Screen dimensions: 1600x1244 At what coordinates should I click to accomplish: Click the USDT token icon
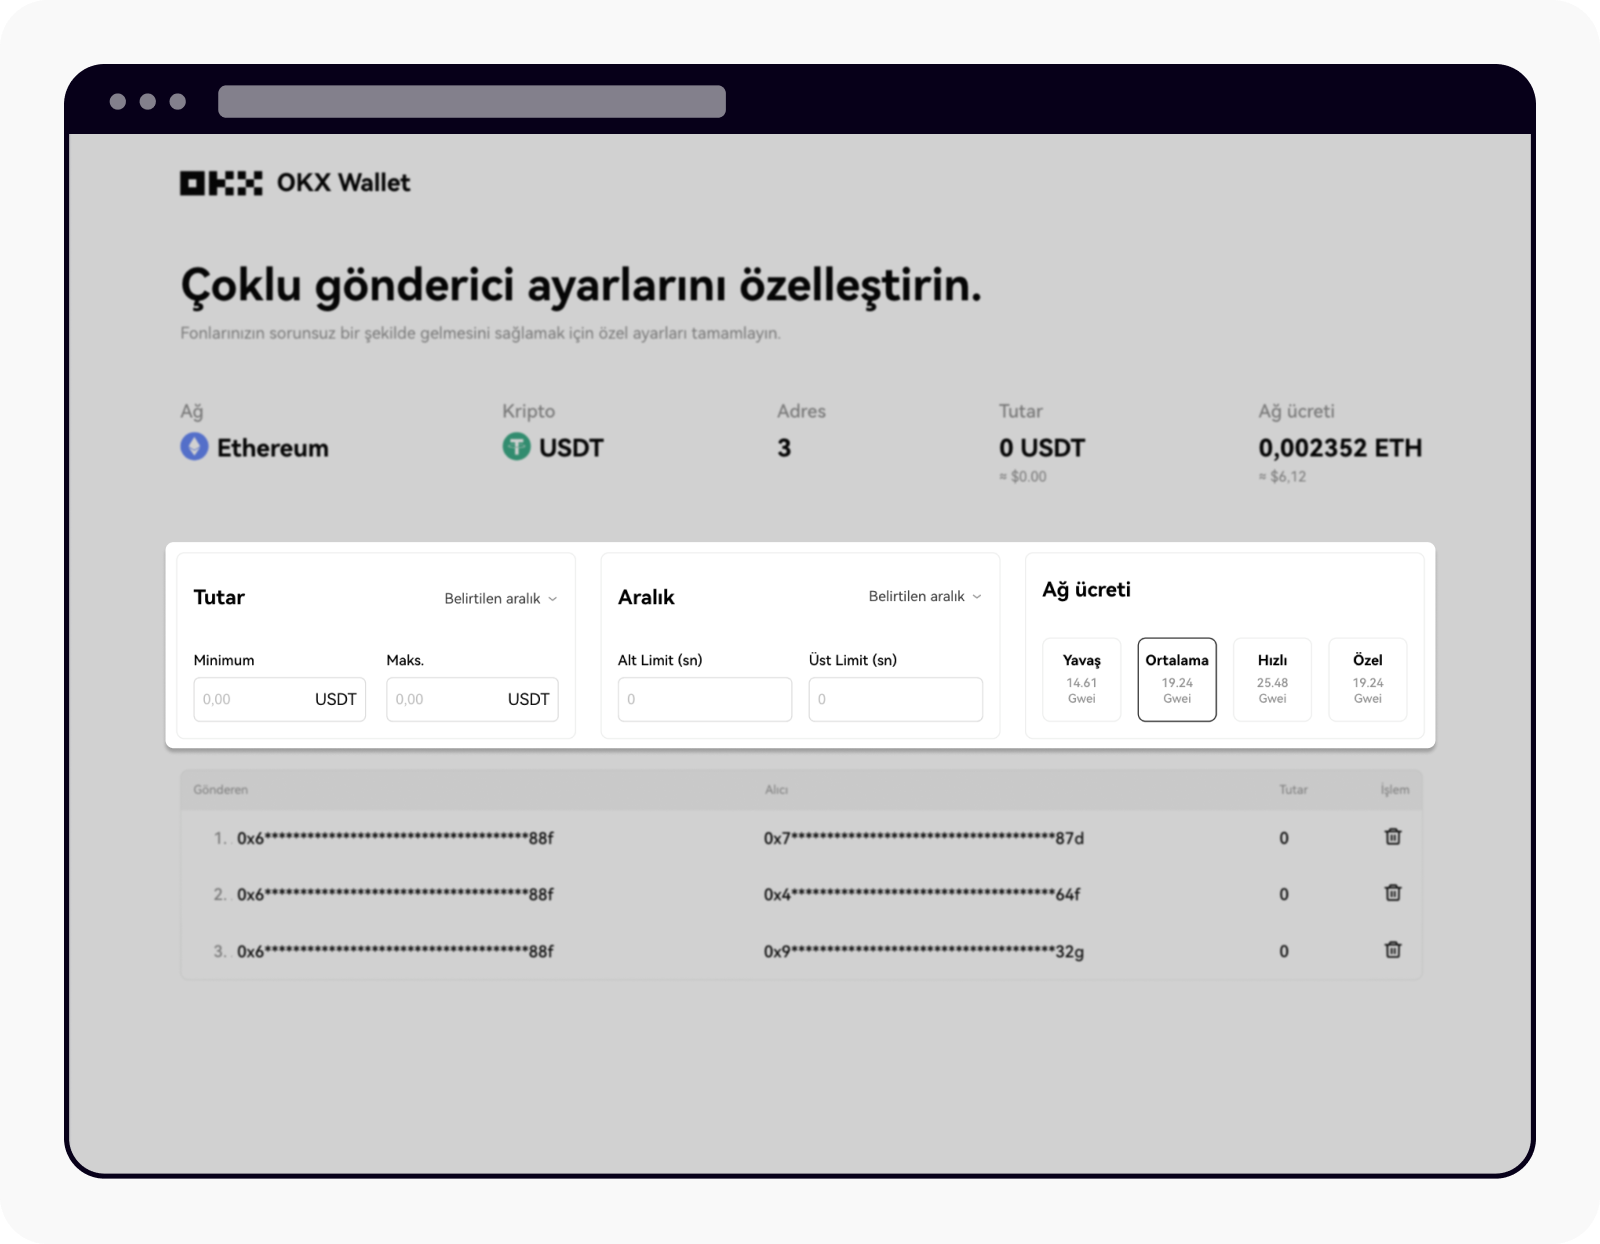tap(515, 448)
